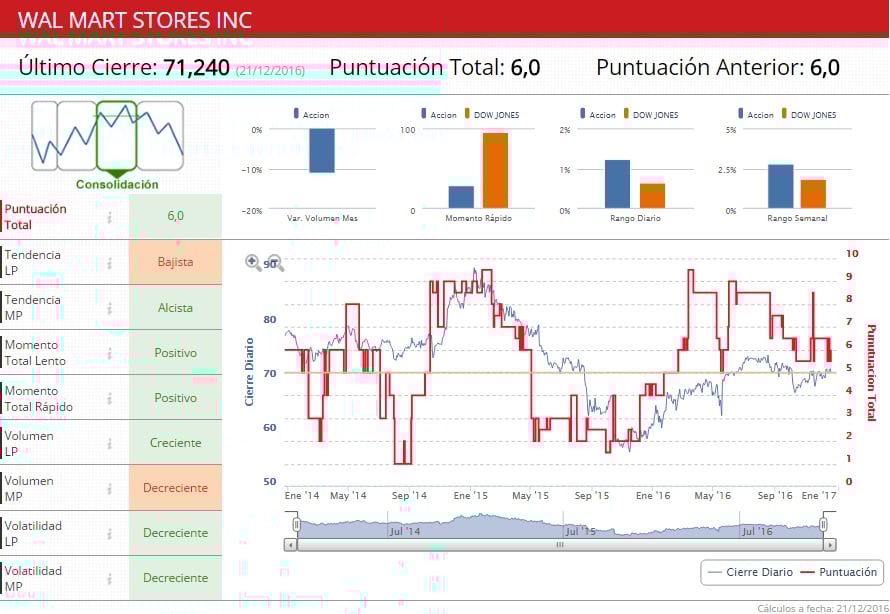Image resolution: width=890 pixels, height=614 pixels.
Task: Click the orange DOW JONES bar in Rango Diario
Action: coord(652,196)
